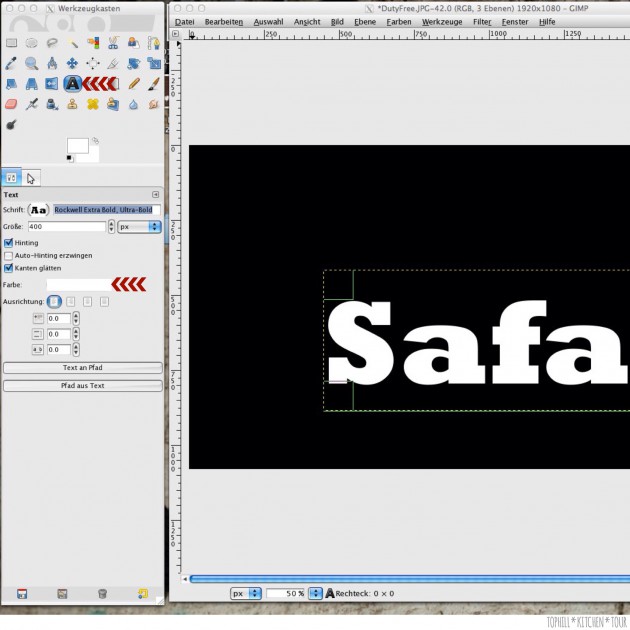Select the Free Select lasso tool
Viewport: 630px width, 630px height.
pos(52,43)
